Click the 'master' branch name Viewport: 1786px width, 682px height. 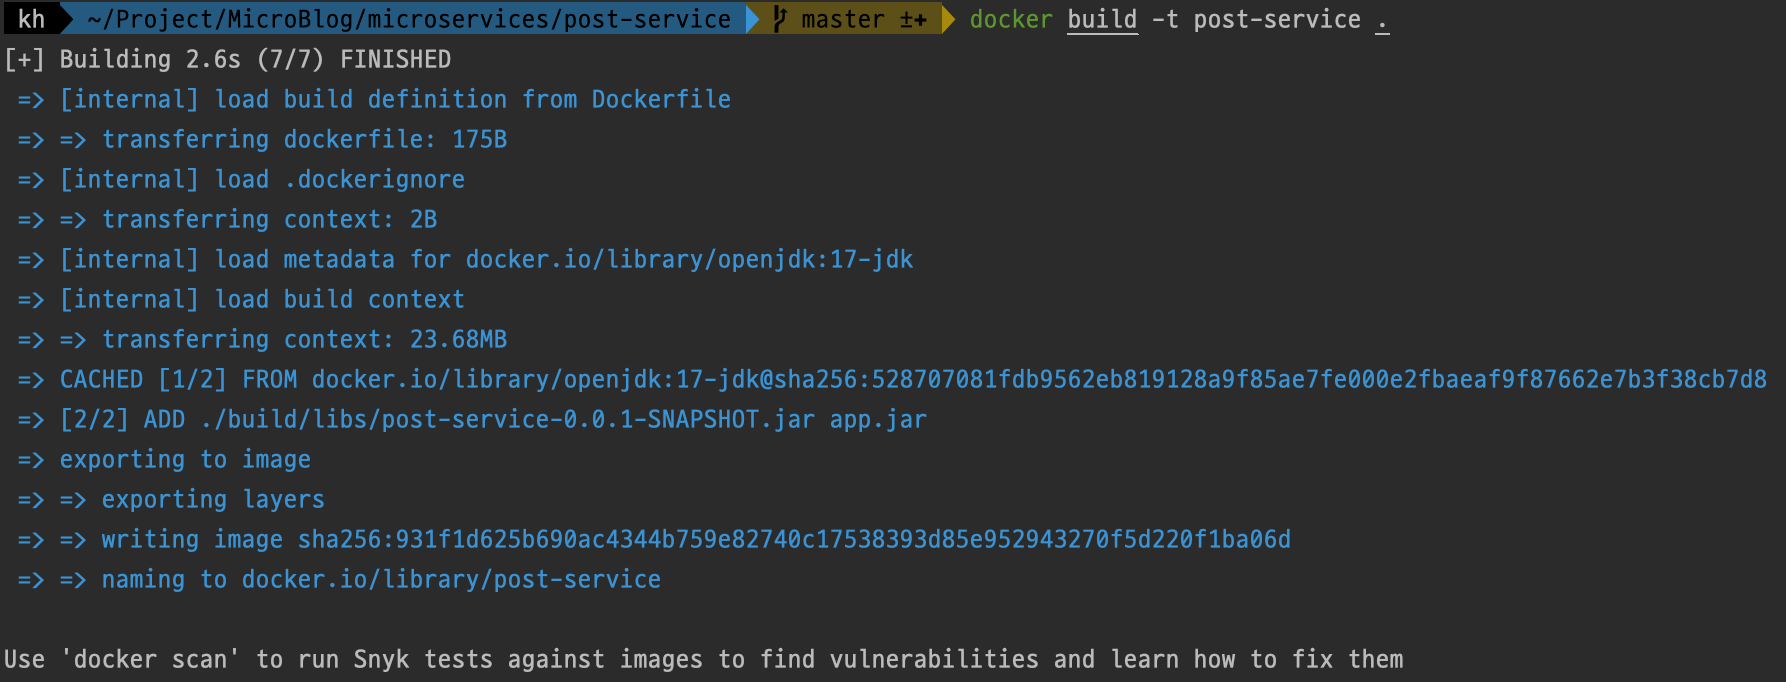click(842, 19)
